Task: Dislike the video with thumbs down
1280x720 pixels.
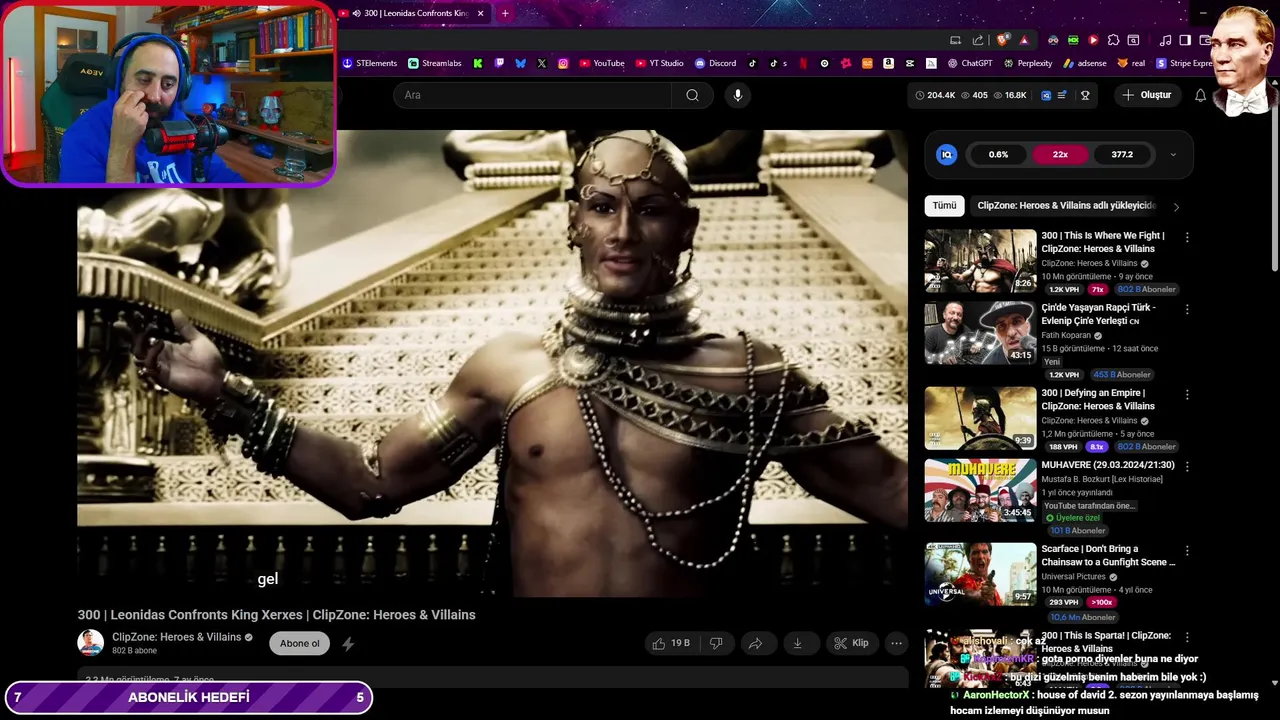Action: click(x=716, y=643)
